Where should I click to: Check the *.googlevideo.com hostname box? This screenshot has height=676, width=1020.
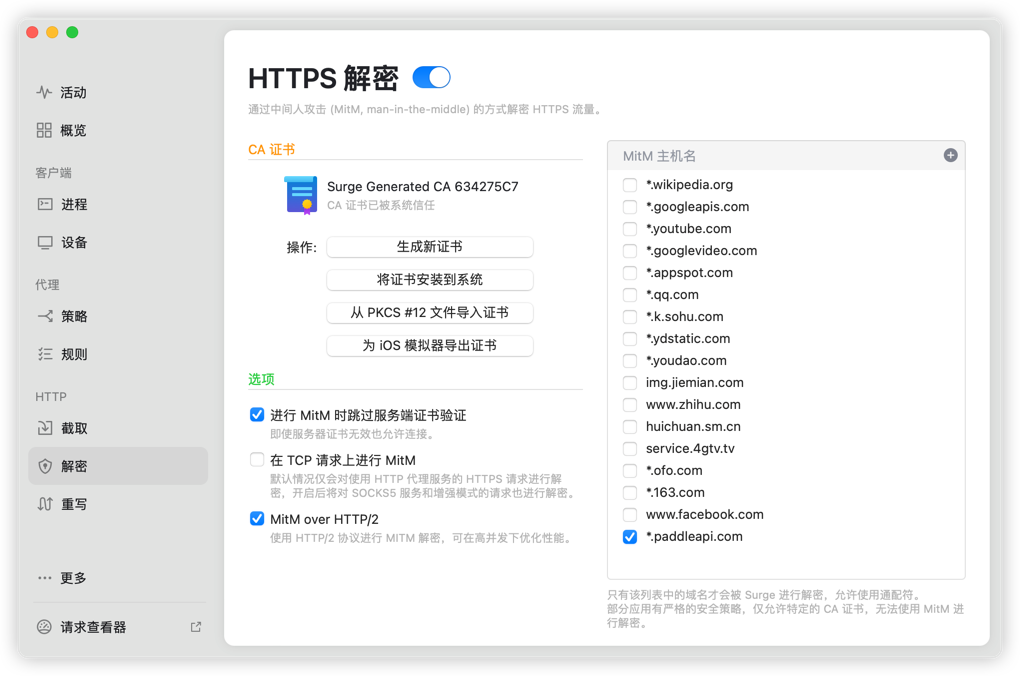630,251
